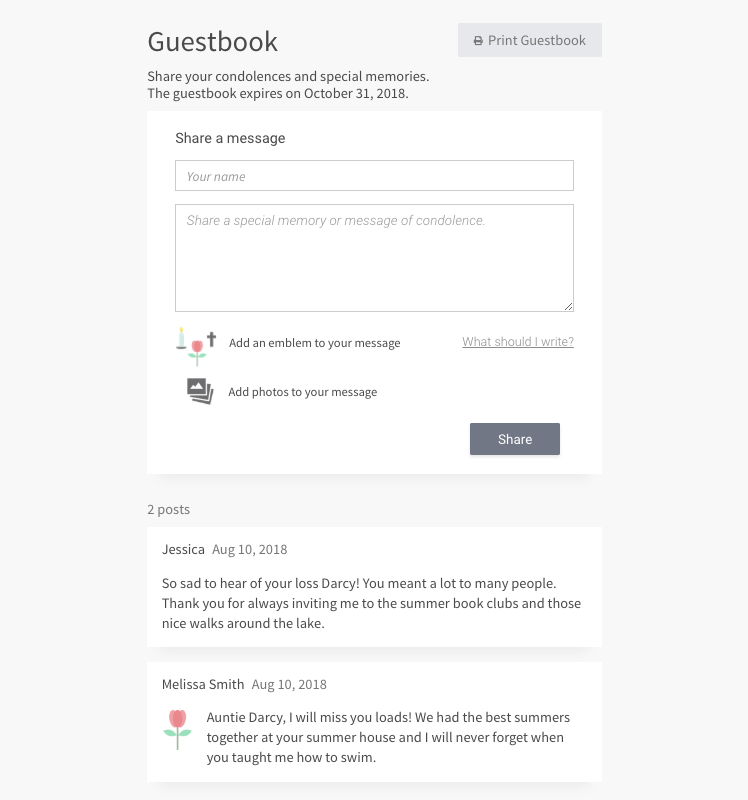748x800 pixels.
Task: Submit with the Share button
Action: coord(515,439)
